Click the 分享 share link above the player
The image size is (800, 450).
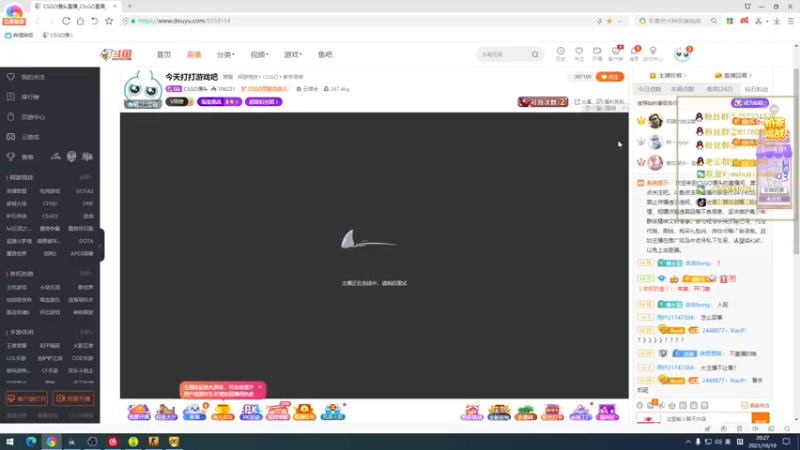click(x=583, y=102)
